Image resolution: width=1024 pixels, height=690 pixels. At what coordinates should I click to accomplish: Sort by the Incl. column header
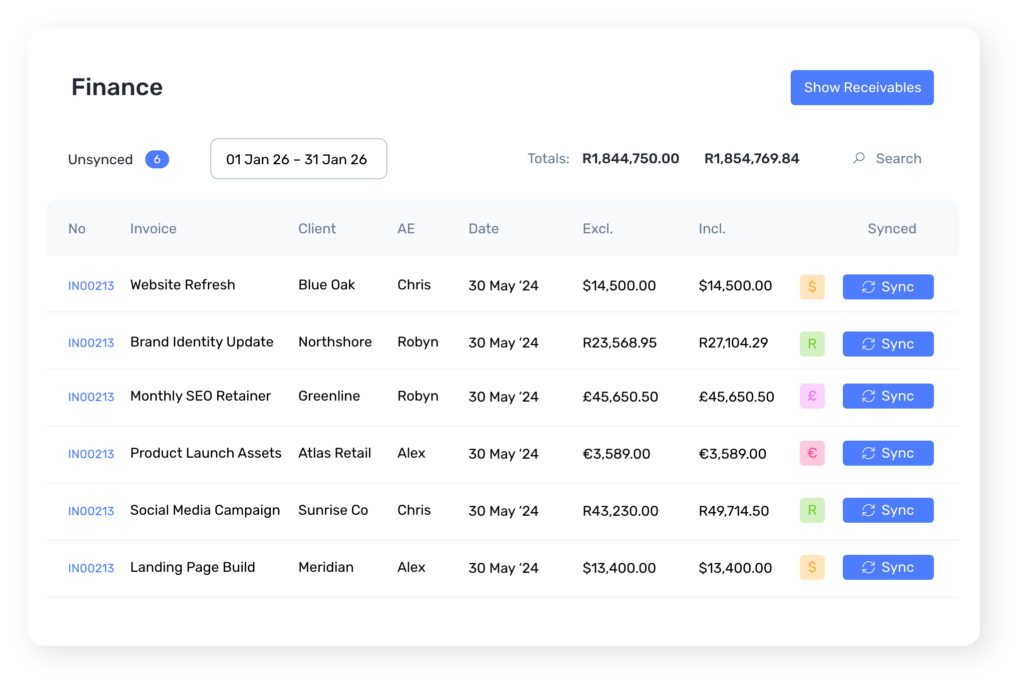[x=712, y=228]
